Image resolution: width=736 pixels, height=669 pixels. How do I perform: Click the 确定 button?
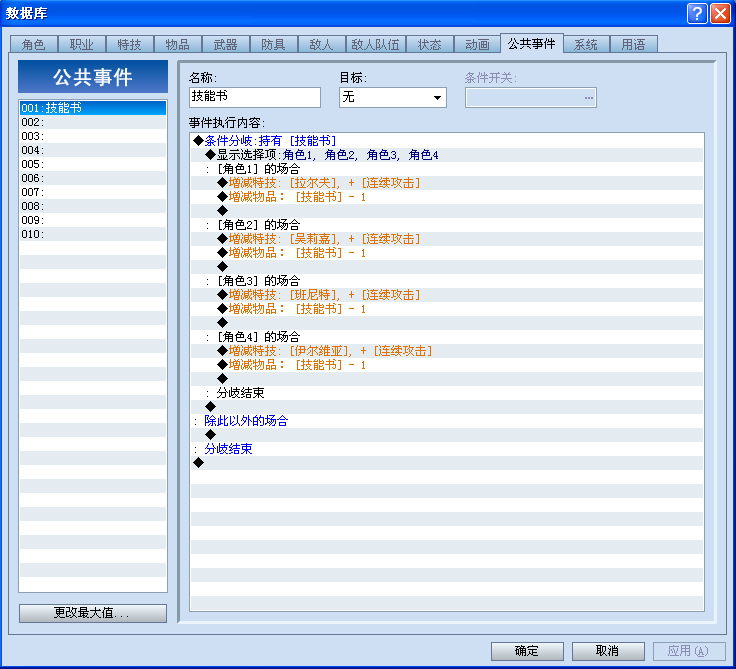click(x=527, y=651)
